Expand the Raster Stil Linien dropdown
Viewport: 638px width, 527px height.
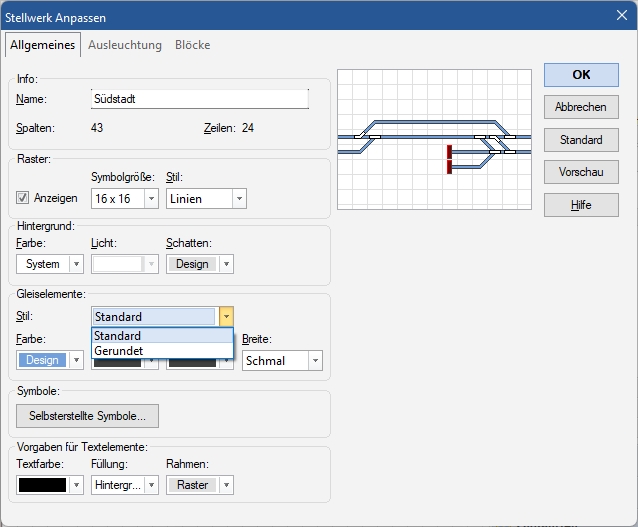pyautogui.click(x=205, y=198)
